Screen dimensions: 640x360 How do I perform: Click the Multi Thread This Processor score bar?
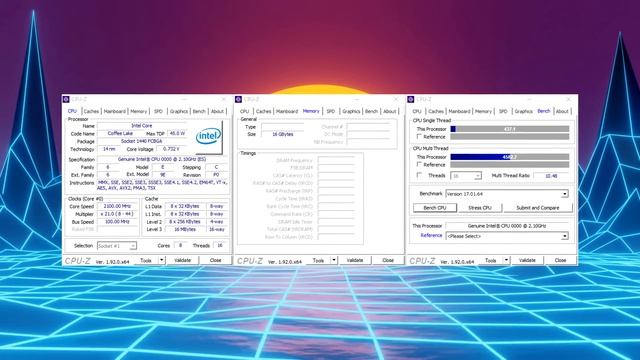tap(510, 157)
